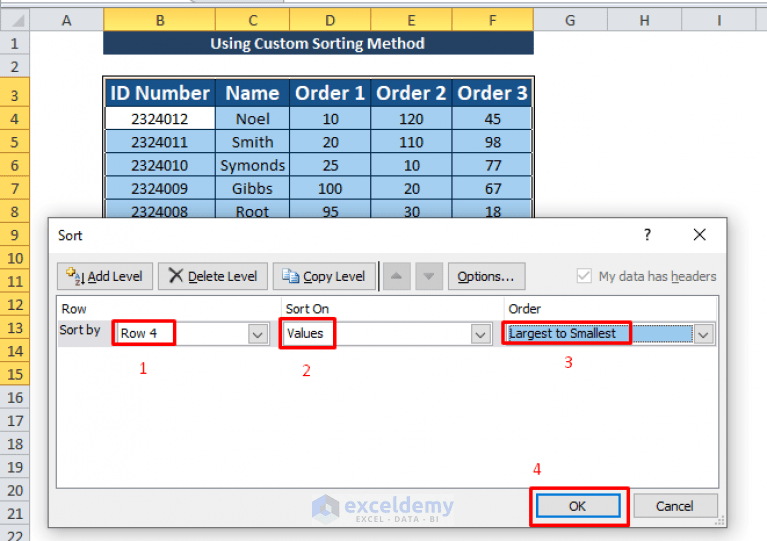Viewport: 767px width, 541px height.
Task: Click cell with ID 2324010
Action: (x=159, y=165)
